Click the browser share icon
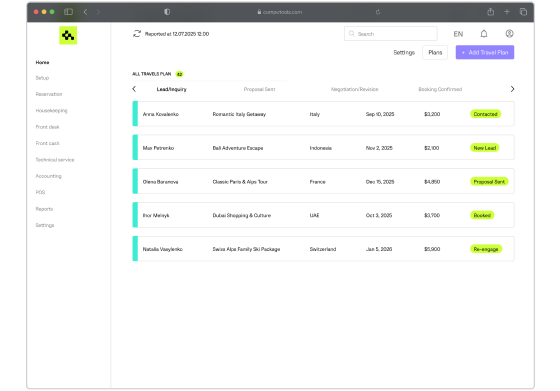Screen dimensions: 560x391 click(490, 12)
